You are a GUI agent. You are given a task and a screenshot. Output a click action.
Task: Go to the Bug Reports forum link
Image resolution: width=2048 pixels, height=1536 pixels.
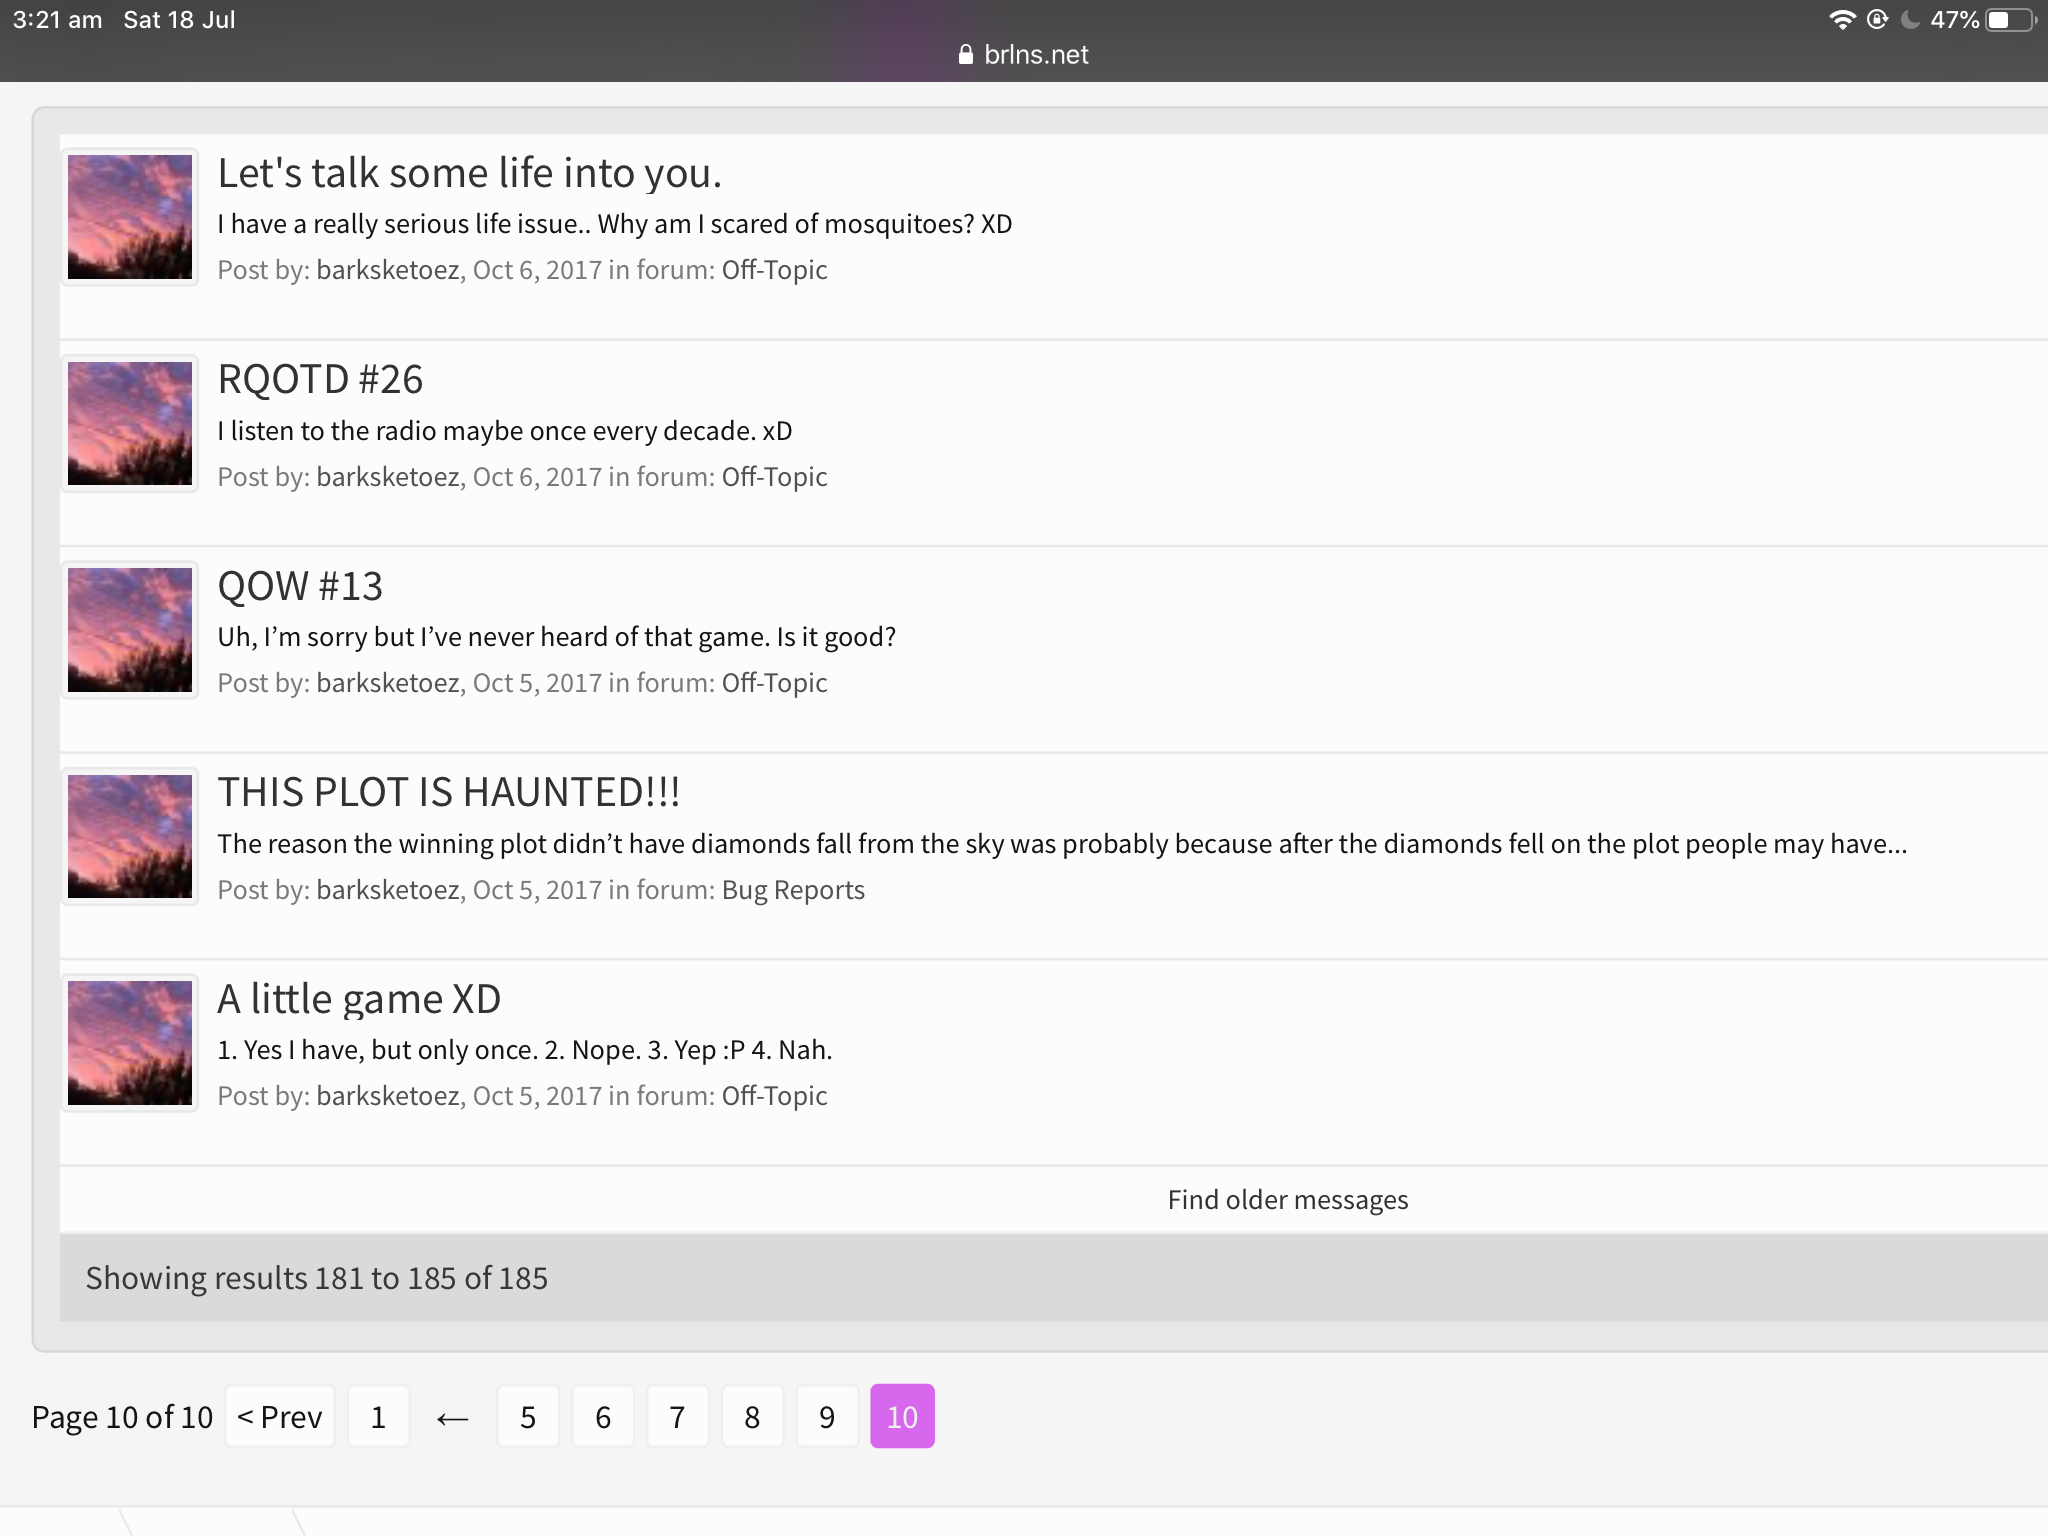[793, 890]
